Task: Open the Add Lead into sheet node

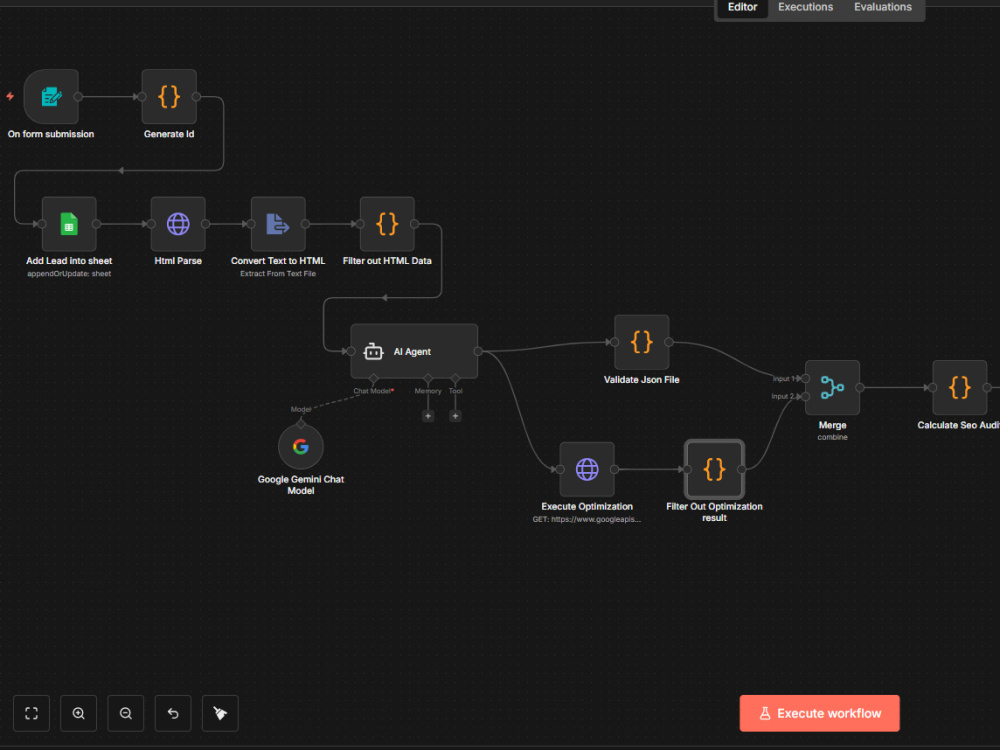Action: click(x=69, y=224)
